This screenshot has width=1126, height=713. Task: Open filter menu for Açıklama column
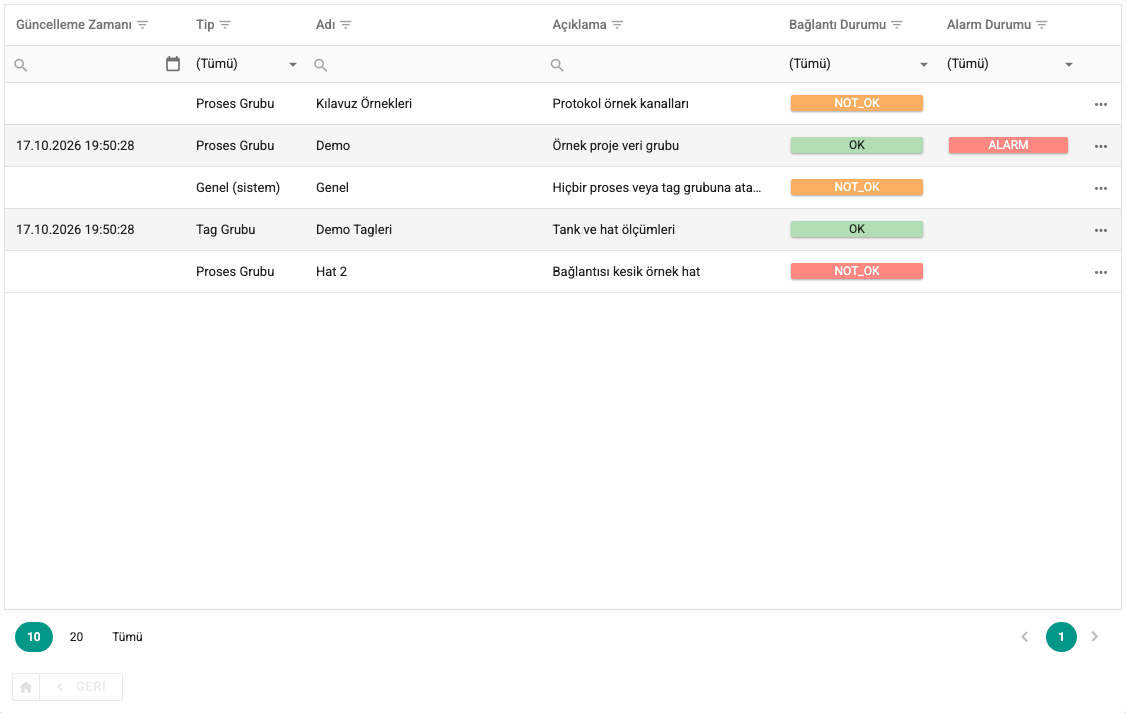coord(618,25)
